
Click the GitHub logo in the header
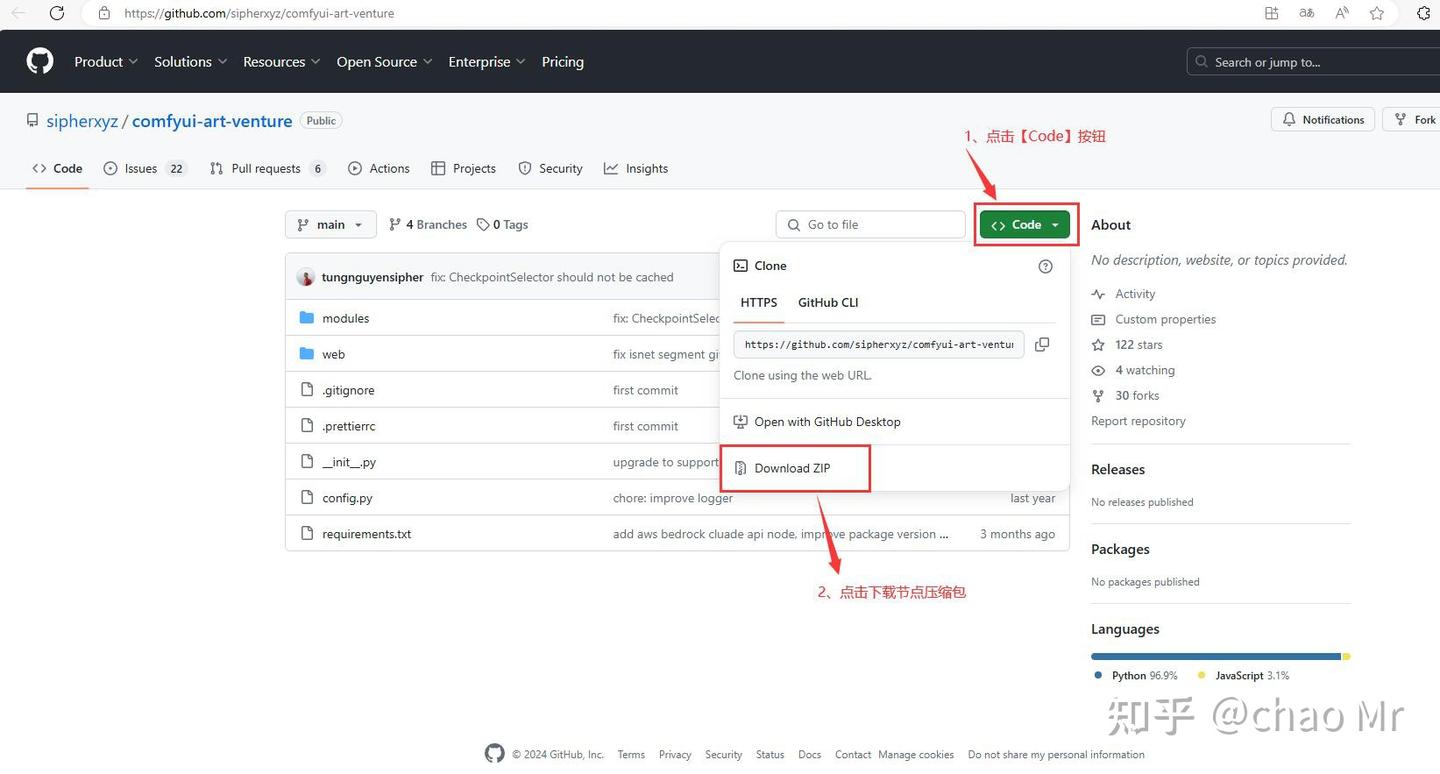[x=40, y=61]
